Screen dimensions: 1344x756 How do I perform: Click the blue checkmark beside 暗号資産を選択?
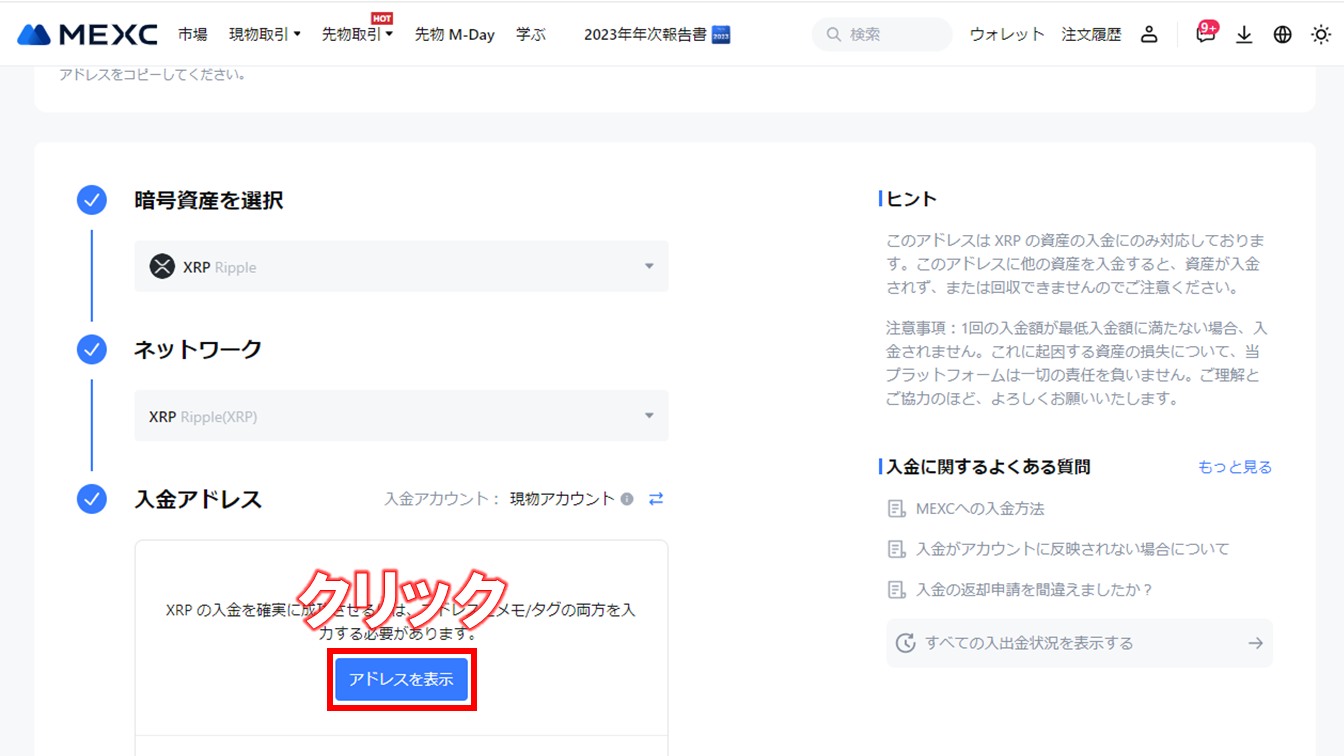tap(91, 200)
